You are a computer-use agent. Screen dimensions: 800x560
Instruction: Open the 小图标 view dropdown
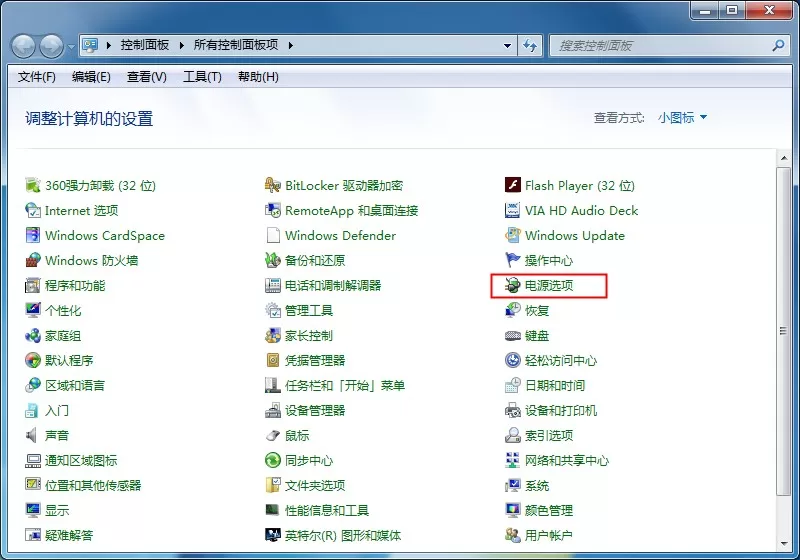(x=682, y=118)
